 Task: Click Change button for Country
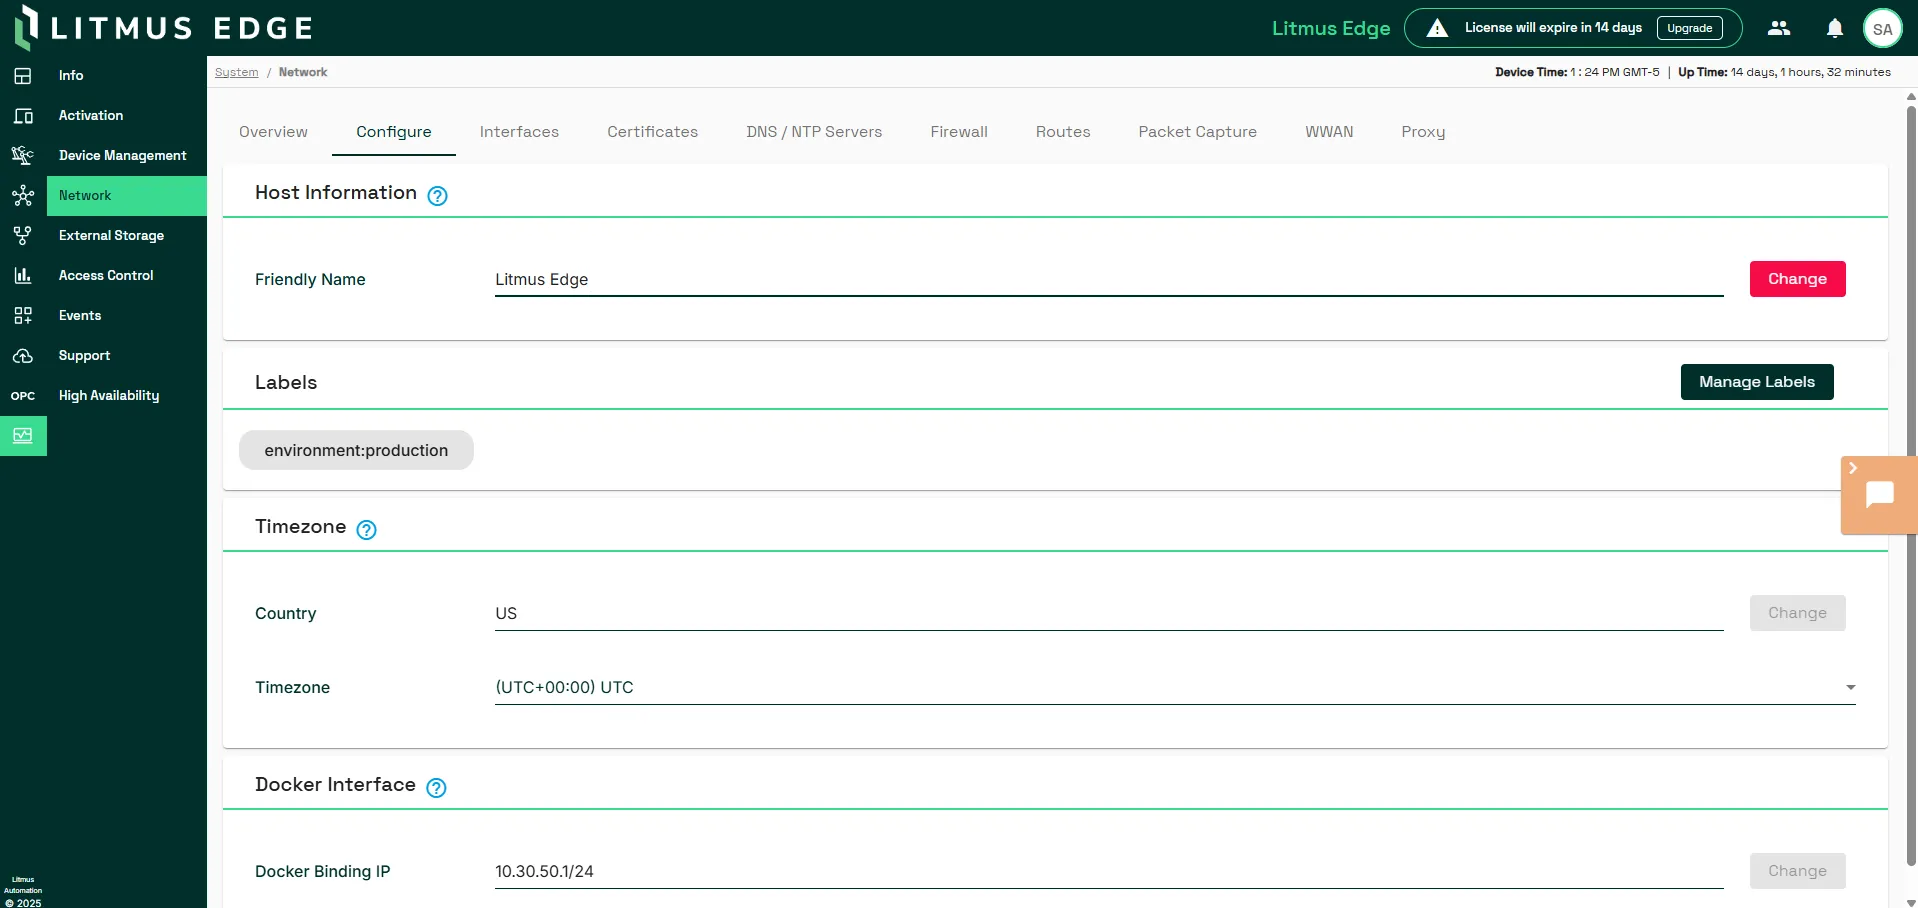coord(1797,613)
